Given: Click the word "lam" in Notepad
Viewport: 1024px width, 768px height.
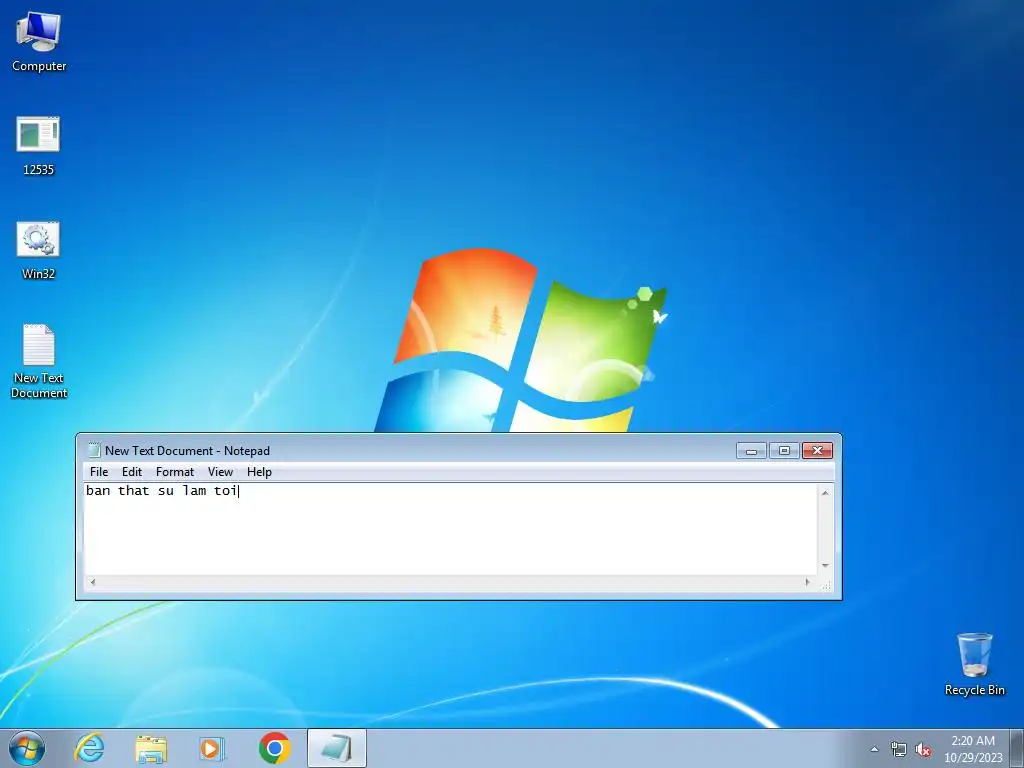Looking at the screenshot, I should pos(195,490).
